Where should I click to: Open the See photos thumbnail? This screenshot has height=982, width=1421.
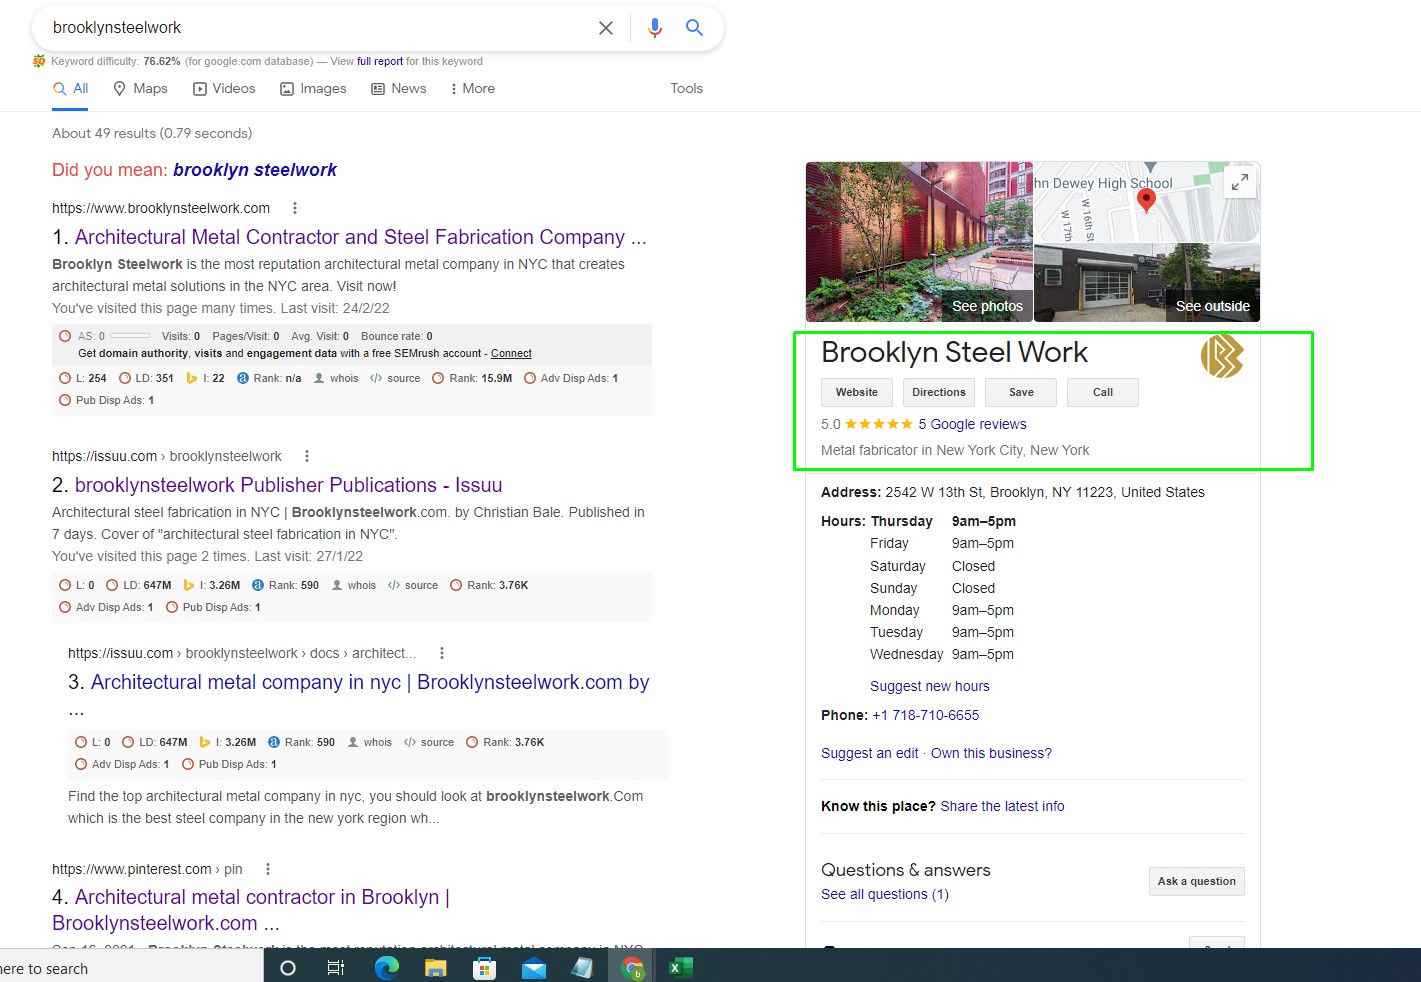click(919, 241)
